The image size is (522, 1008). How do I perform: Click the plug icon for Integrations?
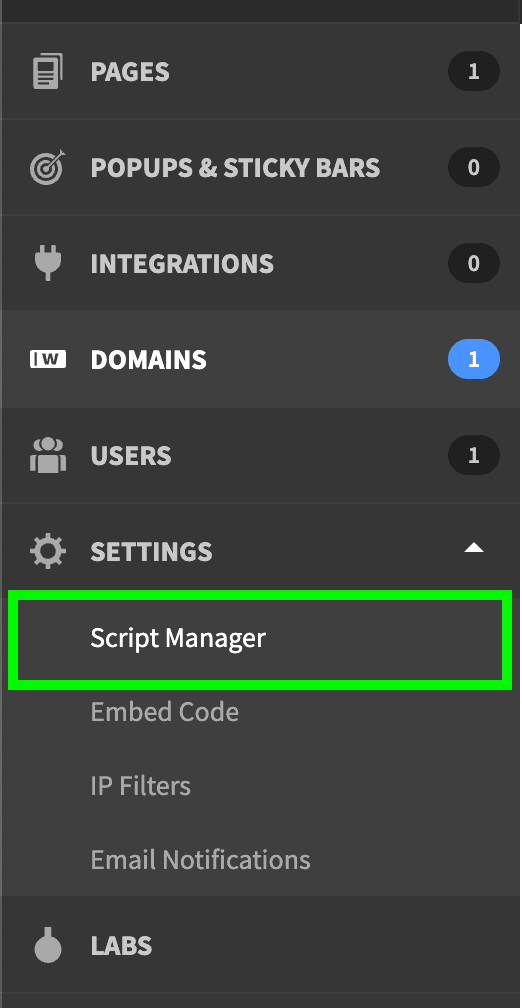(x=48, y=264)
